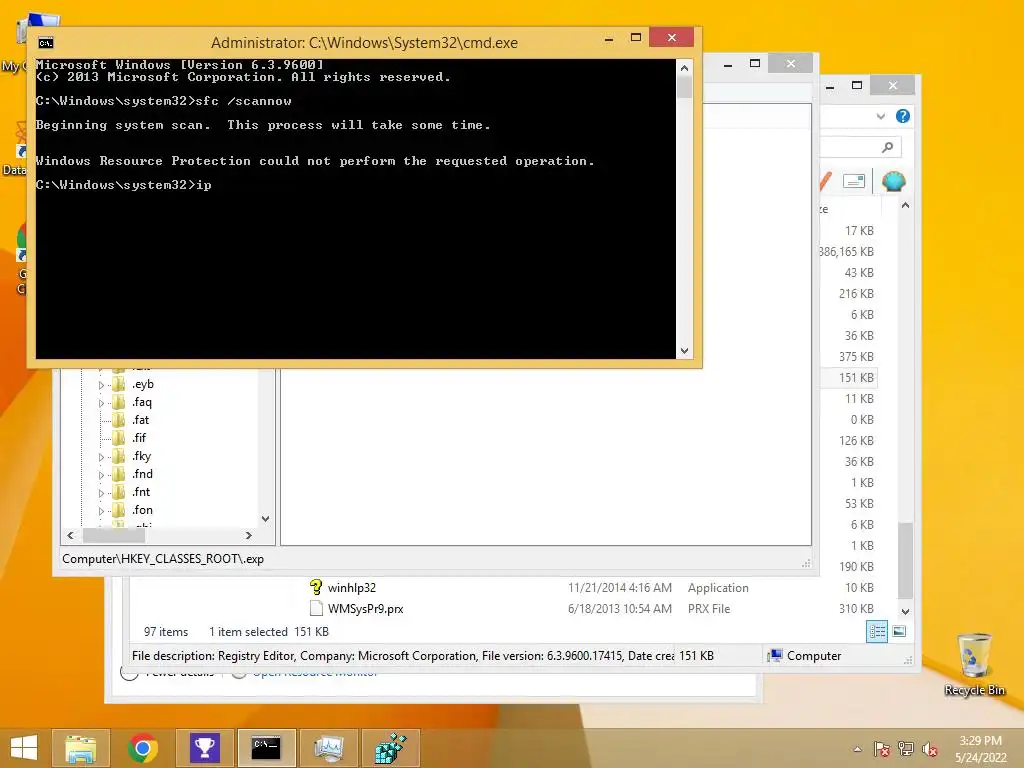Select the .fnt registry key
This screenshot has width=1024, height=768.
(141, 492)
